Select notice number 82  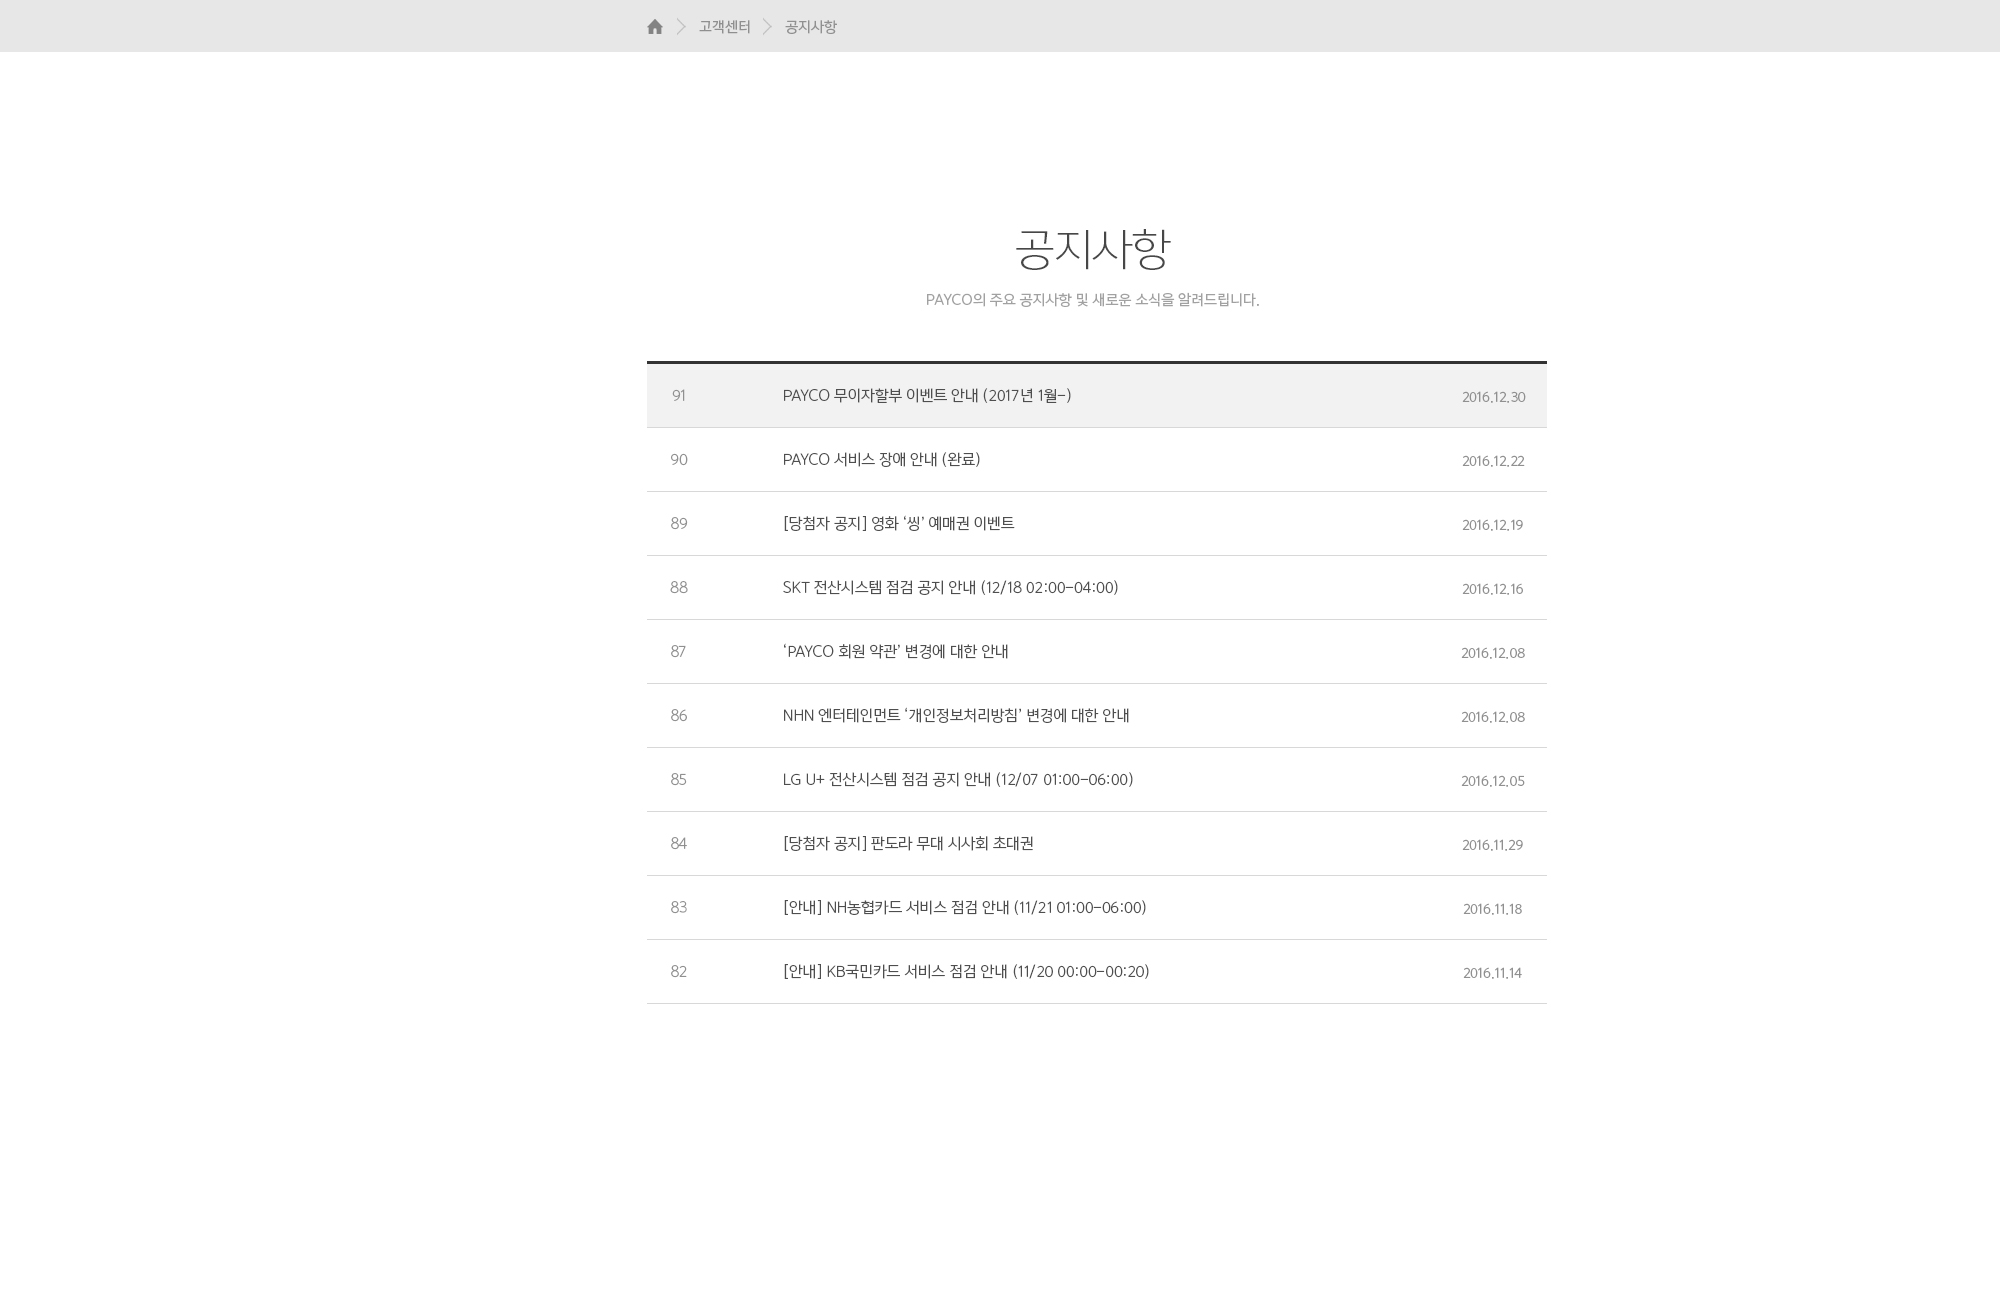[x=678, y=972]
